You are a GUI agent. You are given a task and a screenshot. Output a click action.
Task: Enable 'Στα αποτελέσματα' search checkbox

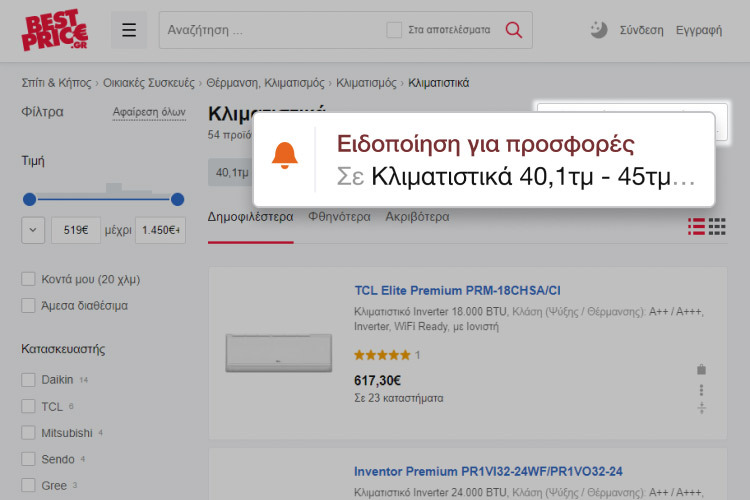coord(394,30)
